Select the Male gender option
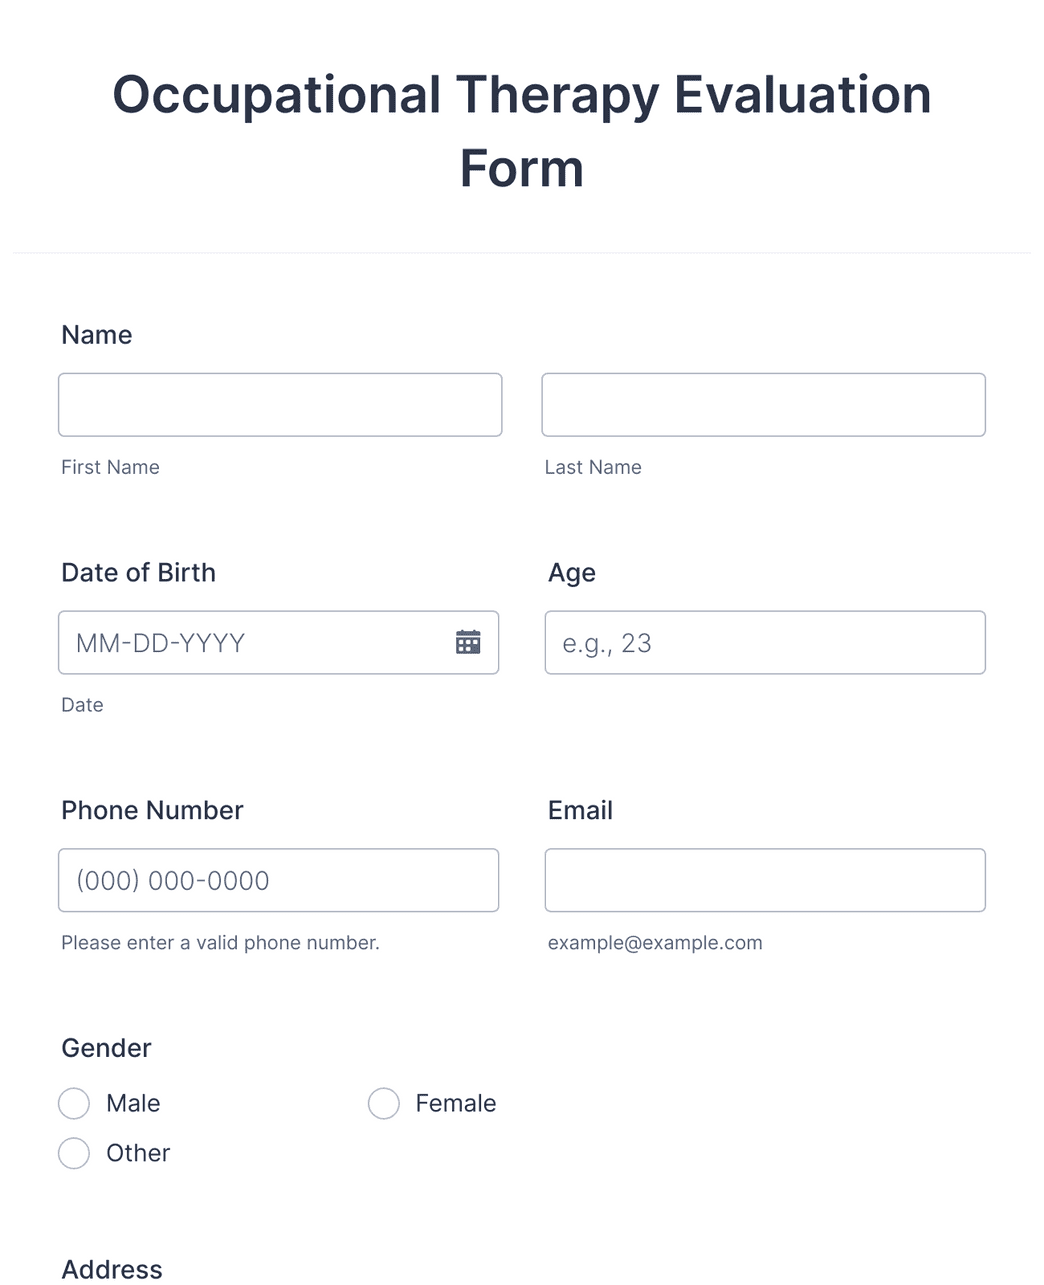Screen dimensions: 1044x1285 [x=74, y=1103]
